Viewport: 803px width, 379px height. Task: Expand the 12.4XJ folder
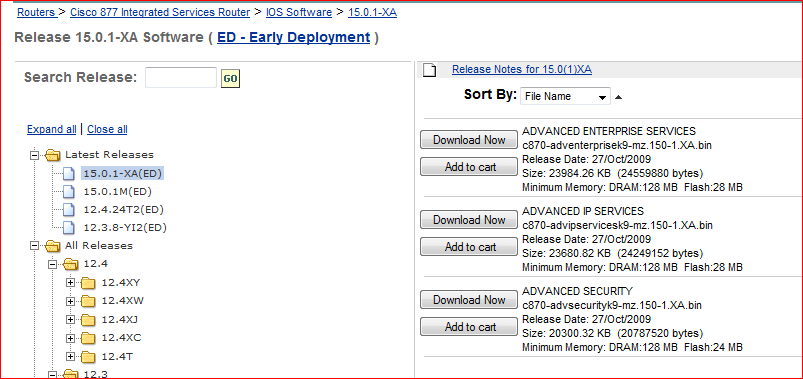(71, 320)
